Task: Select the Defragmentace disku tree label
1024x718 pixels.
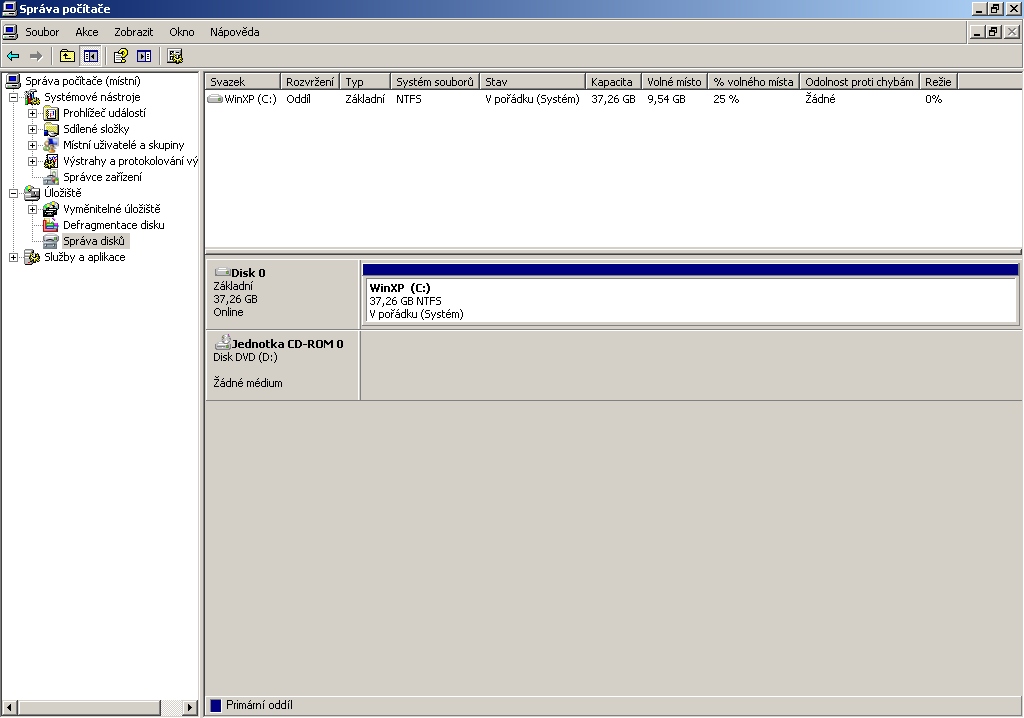Action: [114, 225]
